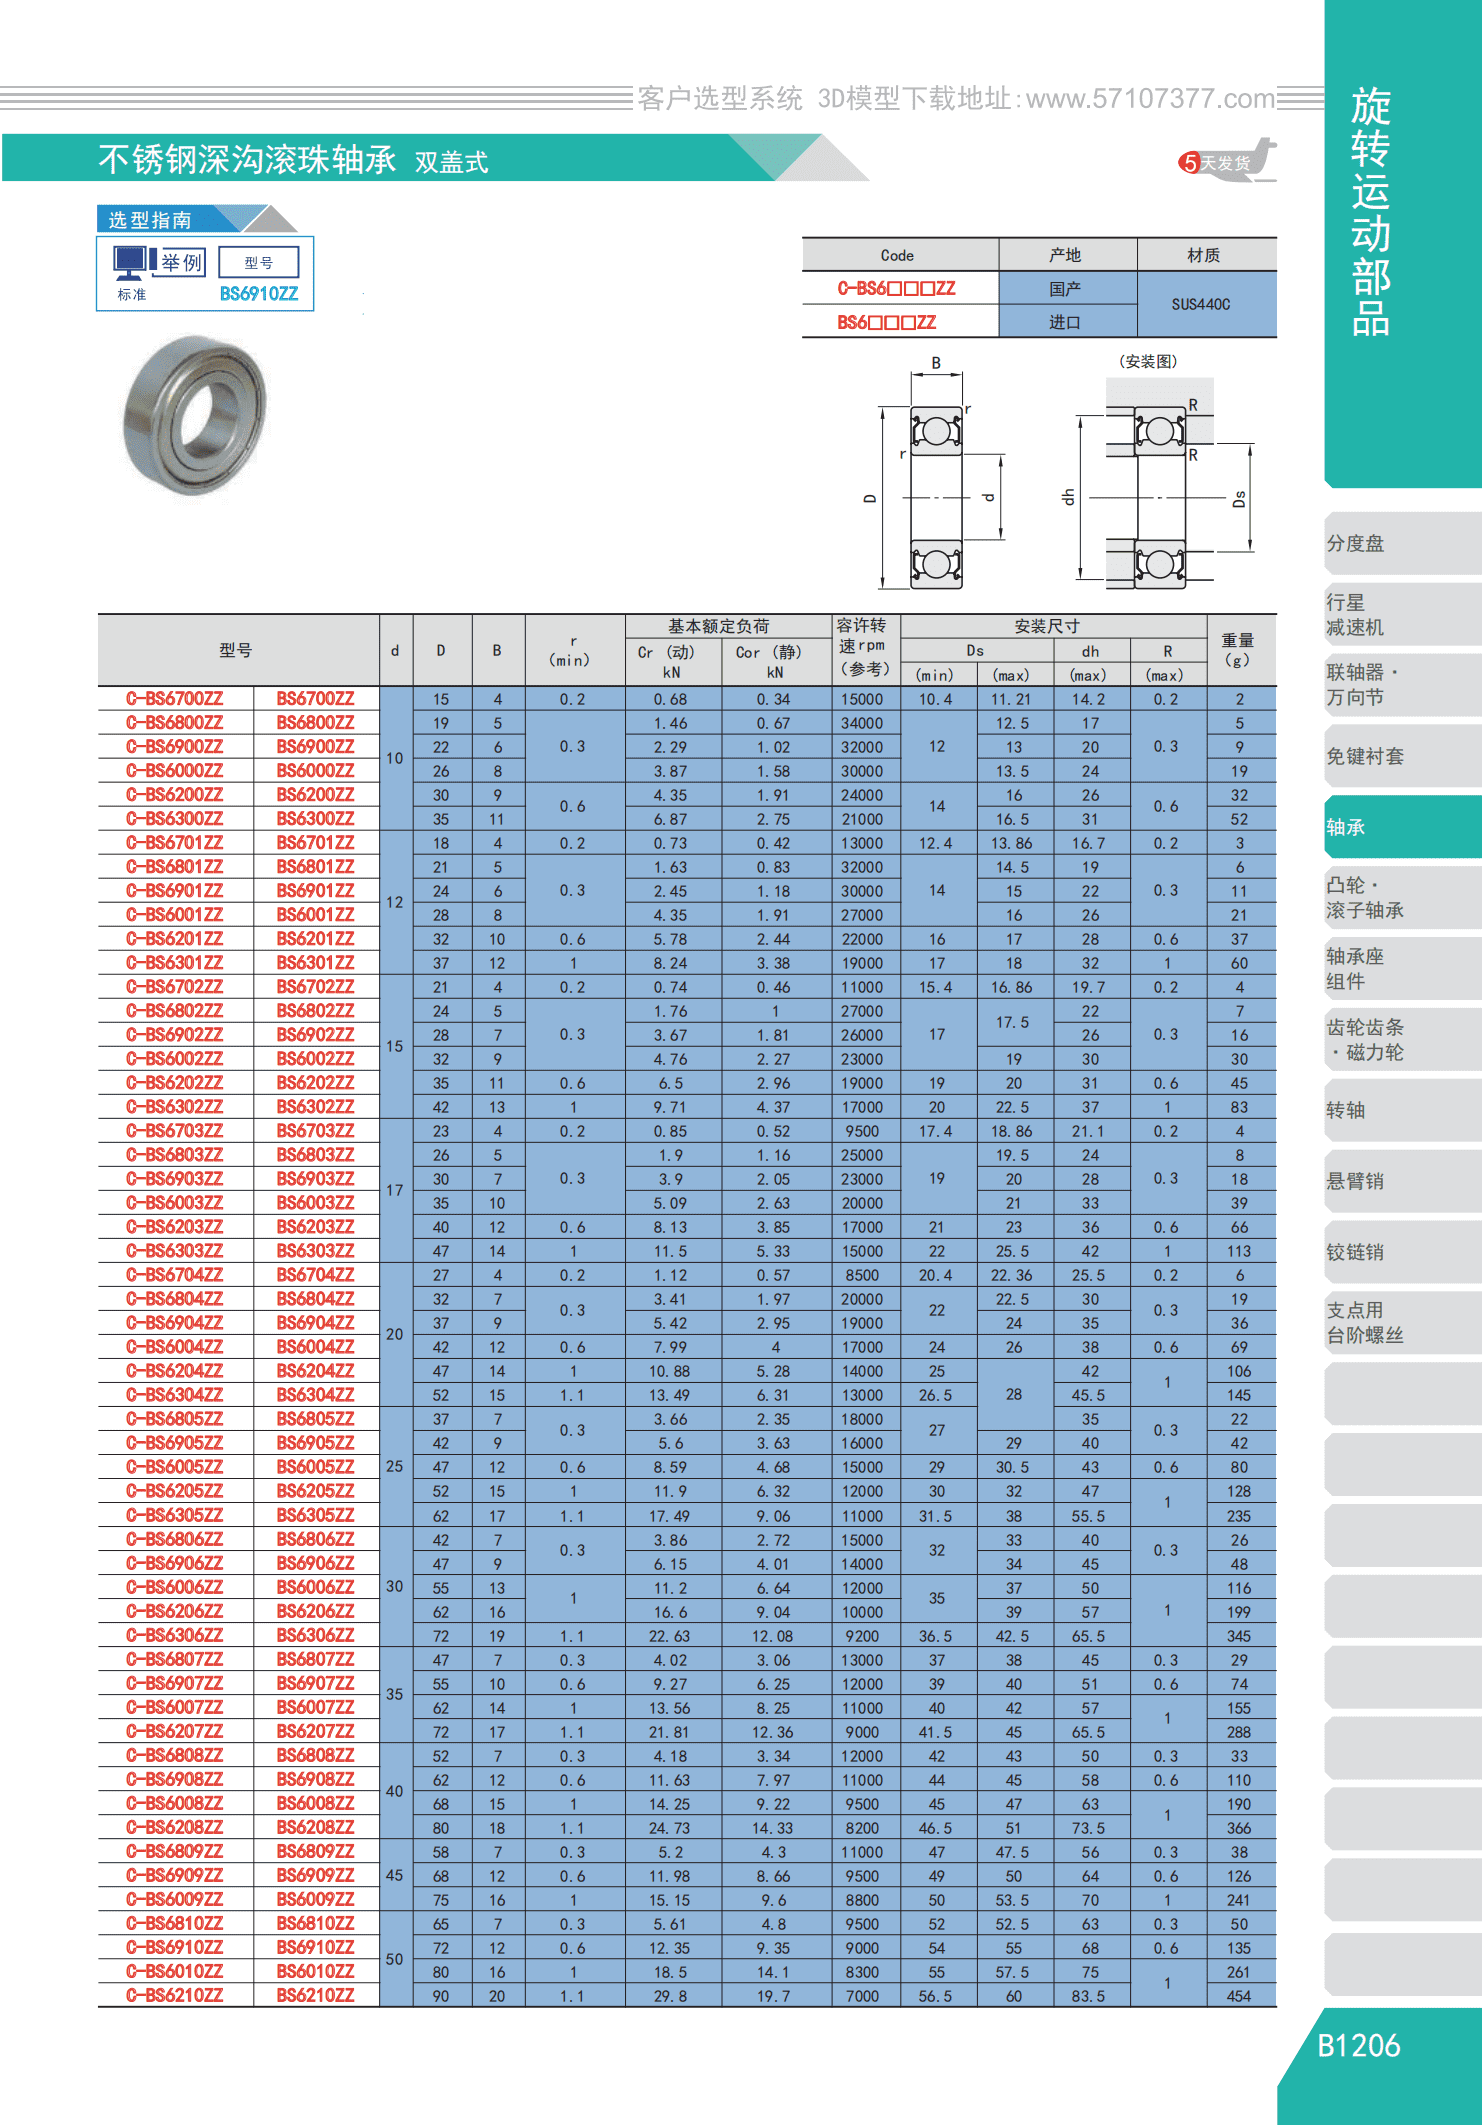Viewport: 1482px width, 2125px height.
Task: Click model C-BS6203ZZ row
Action: pyautogui.click(x=175, y=1227)
